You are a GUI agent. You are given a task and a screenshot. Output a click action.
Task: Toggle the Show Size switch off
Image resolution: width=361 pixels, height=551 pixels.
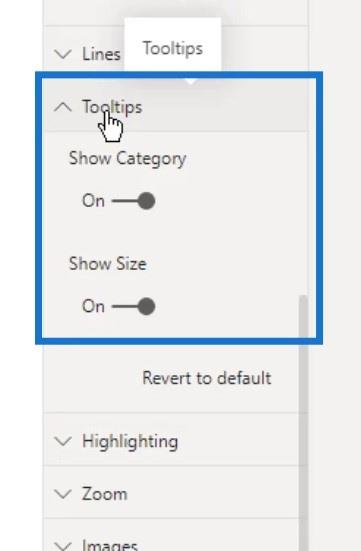point(134,306)
